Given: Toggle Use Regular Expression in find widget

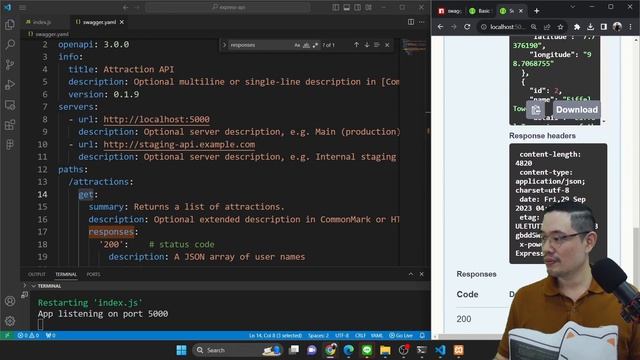Looking at the screenshot, I should pyautogui.click(x=315, y=45).
